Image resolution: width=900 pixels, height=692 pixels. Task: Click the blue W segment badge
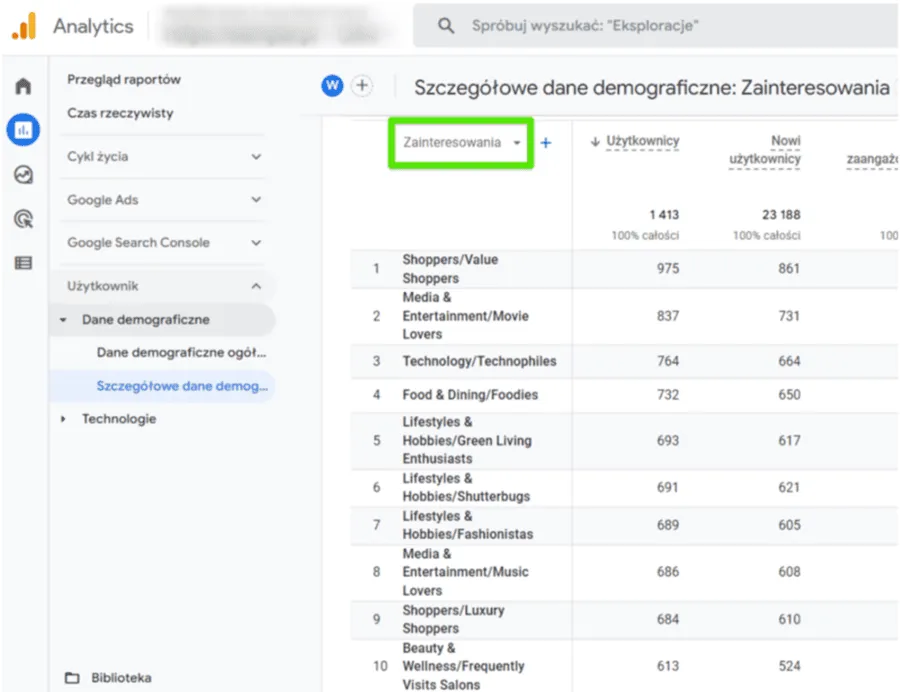(x=333, y=86)
